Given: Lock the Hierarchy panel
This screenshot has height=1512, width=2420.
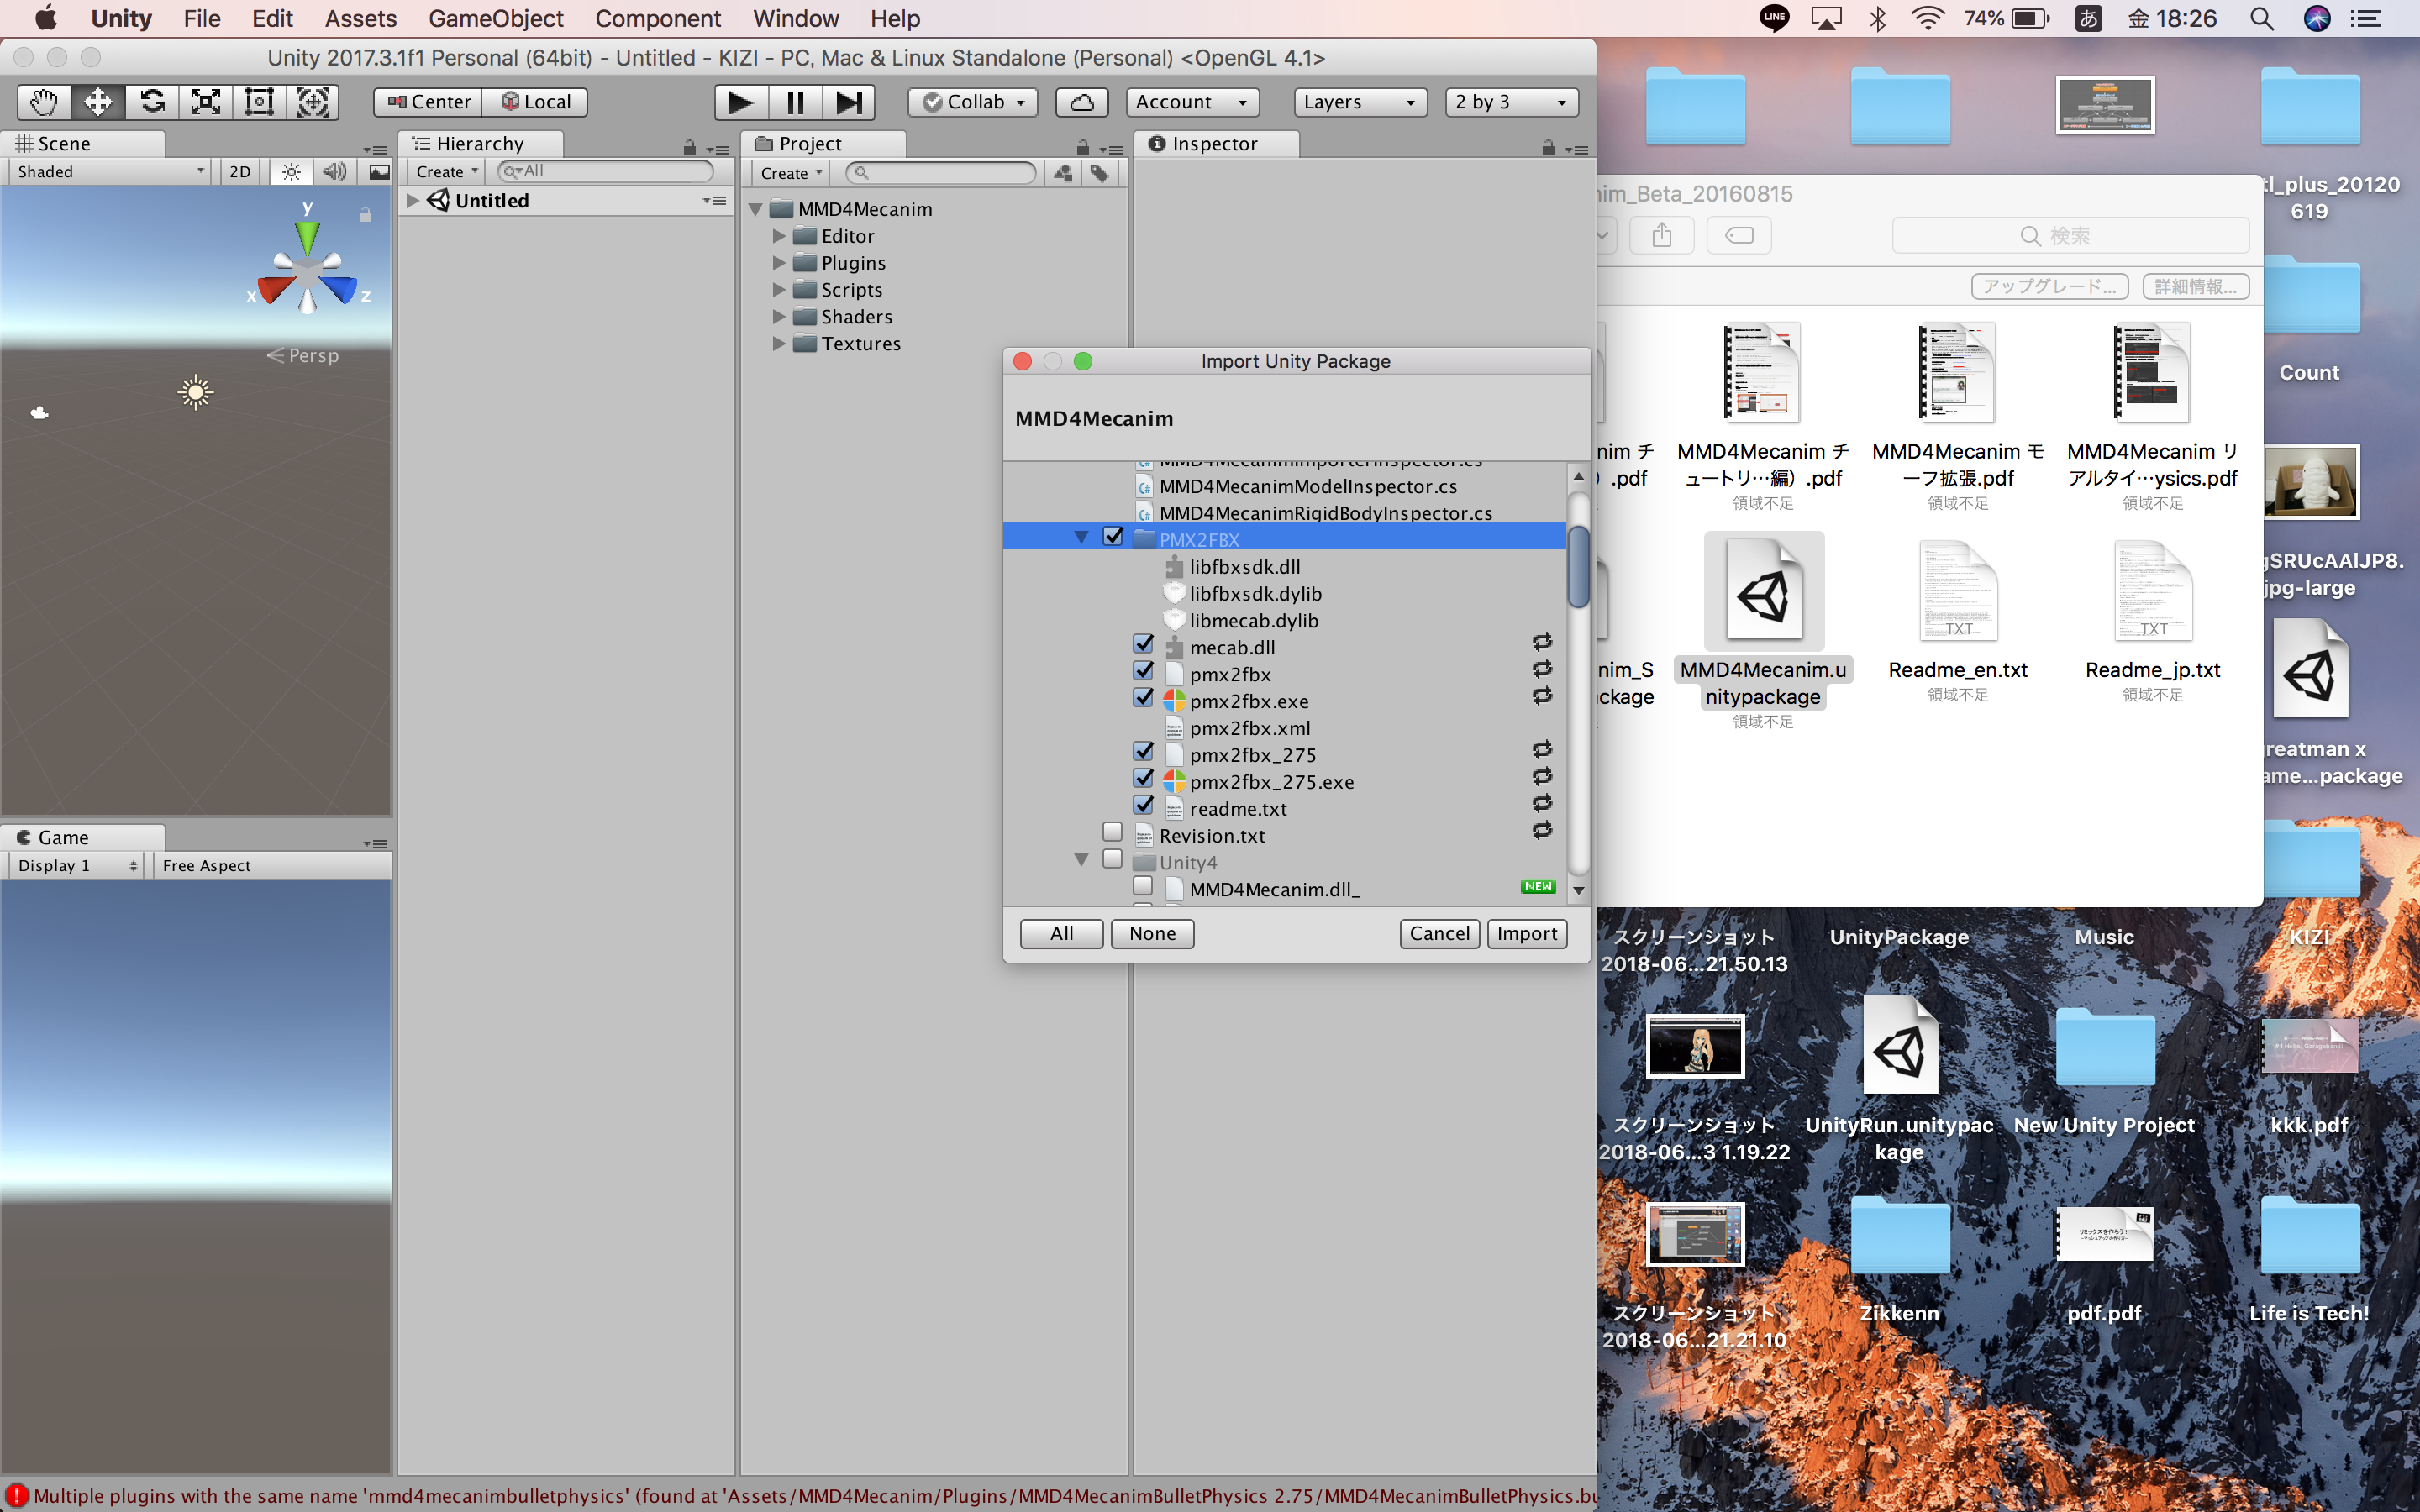Looking at the screenshot, I should [x=689, y=148].
